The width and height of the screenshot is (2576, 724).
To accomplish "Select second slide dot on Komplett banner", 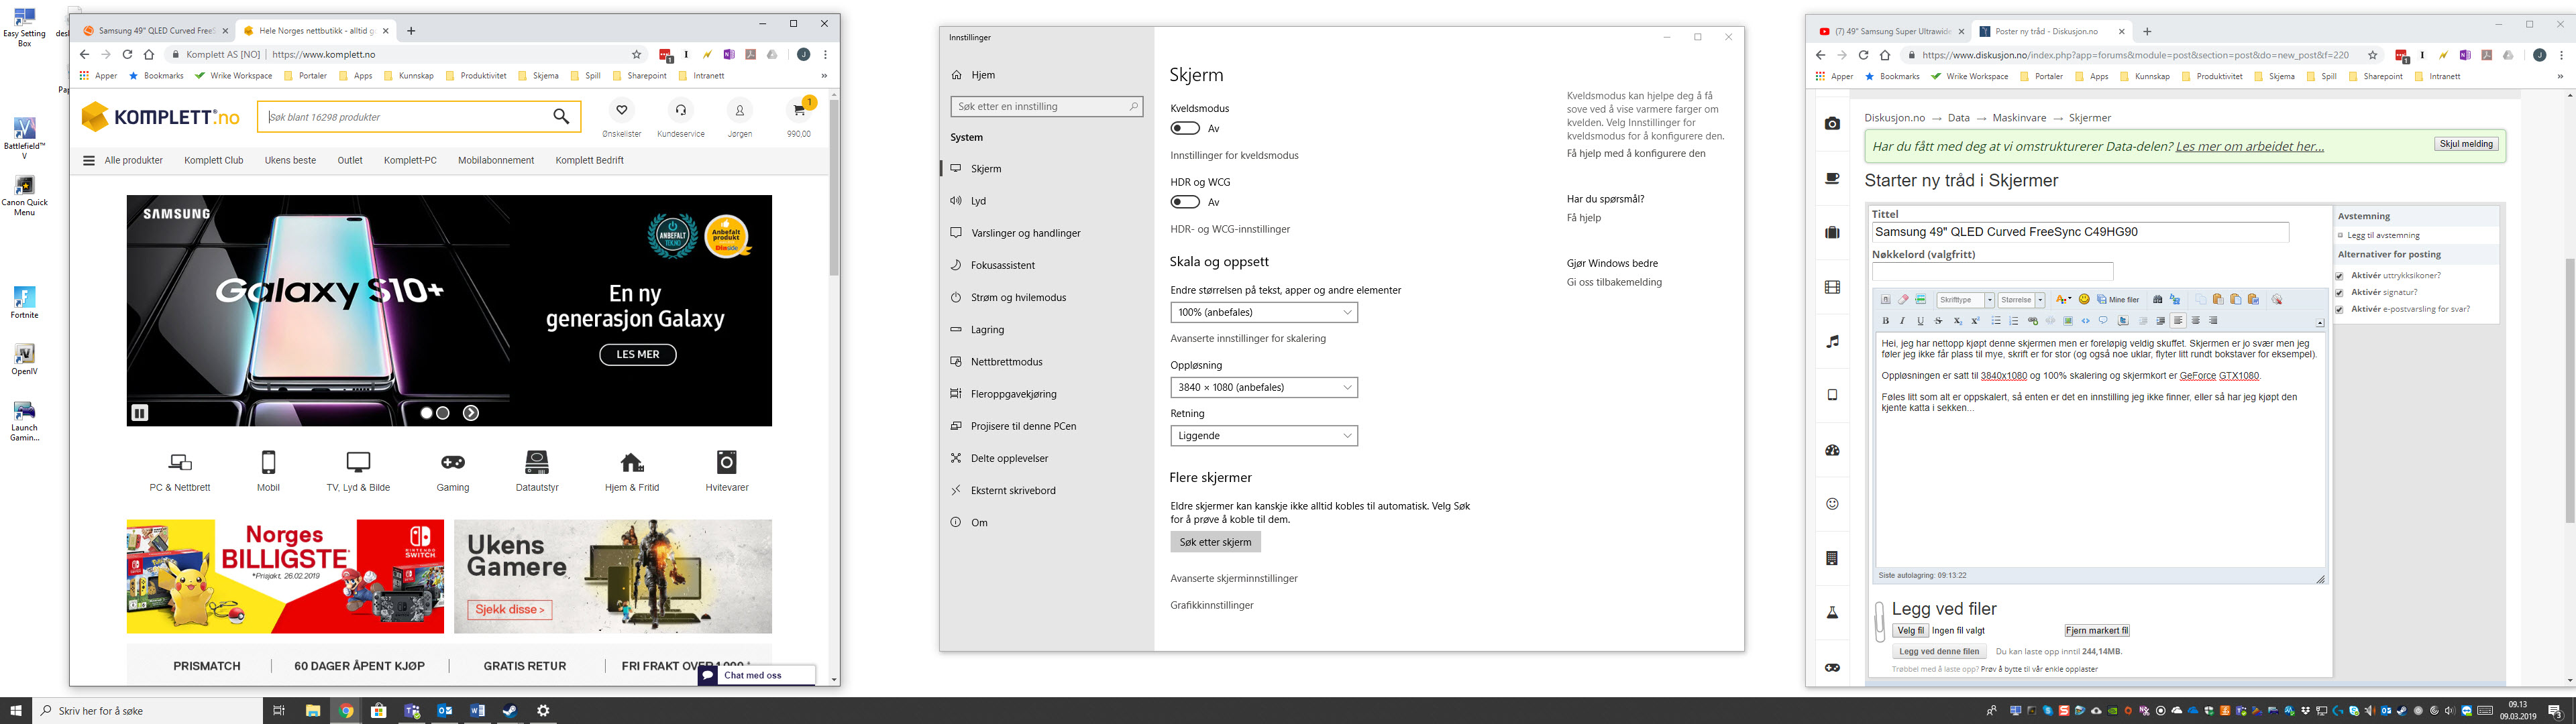I will click(443, 412).
